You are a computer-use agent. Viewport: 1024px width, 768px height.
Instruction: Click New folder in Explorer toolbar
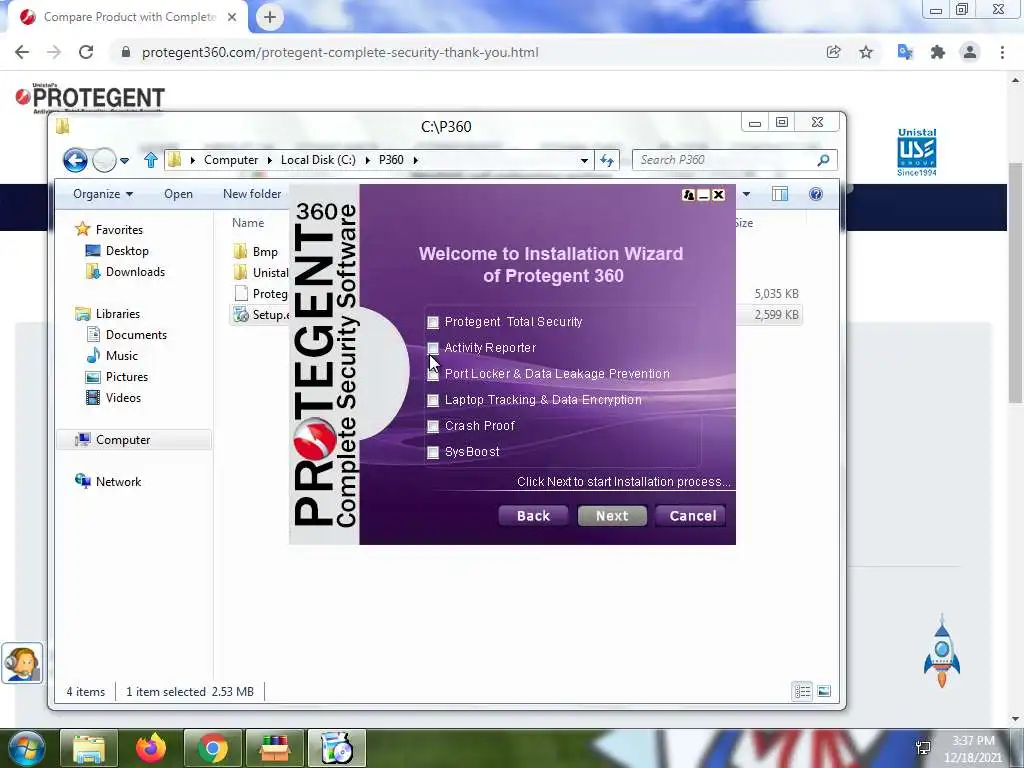click(252, 194)
